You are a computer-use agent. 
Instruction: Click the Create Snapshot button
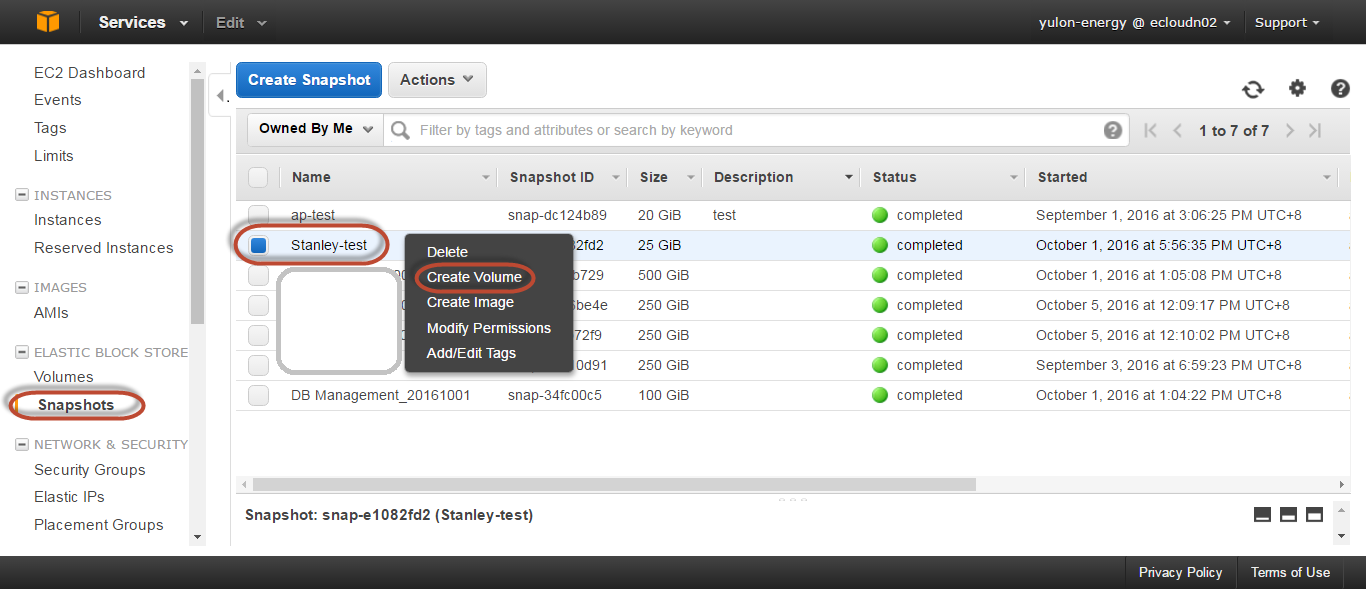(x=309, y=80)
